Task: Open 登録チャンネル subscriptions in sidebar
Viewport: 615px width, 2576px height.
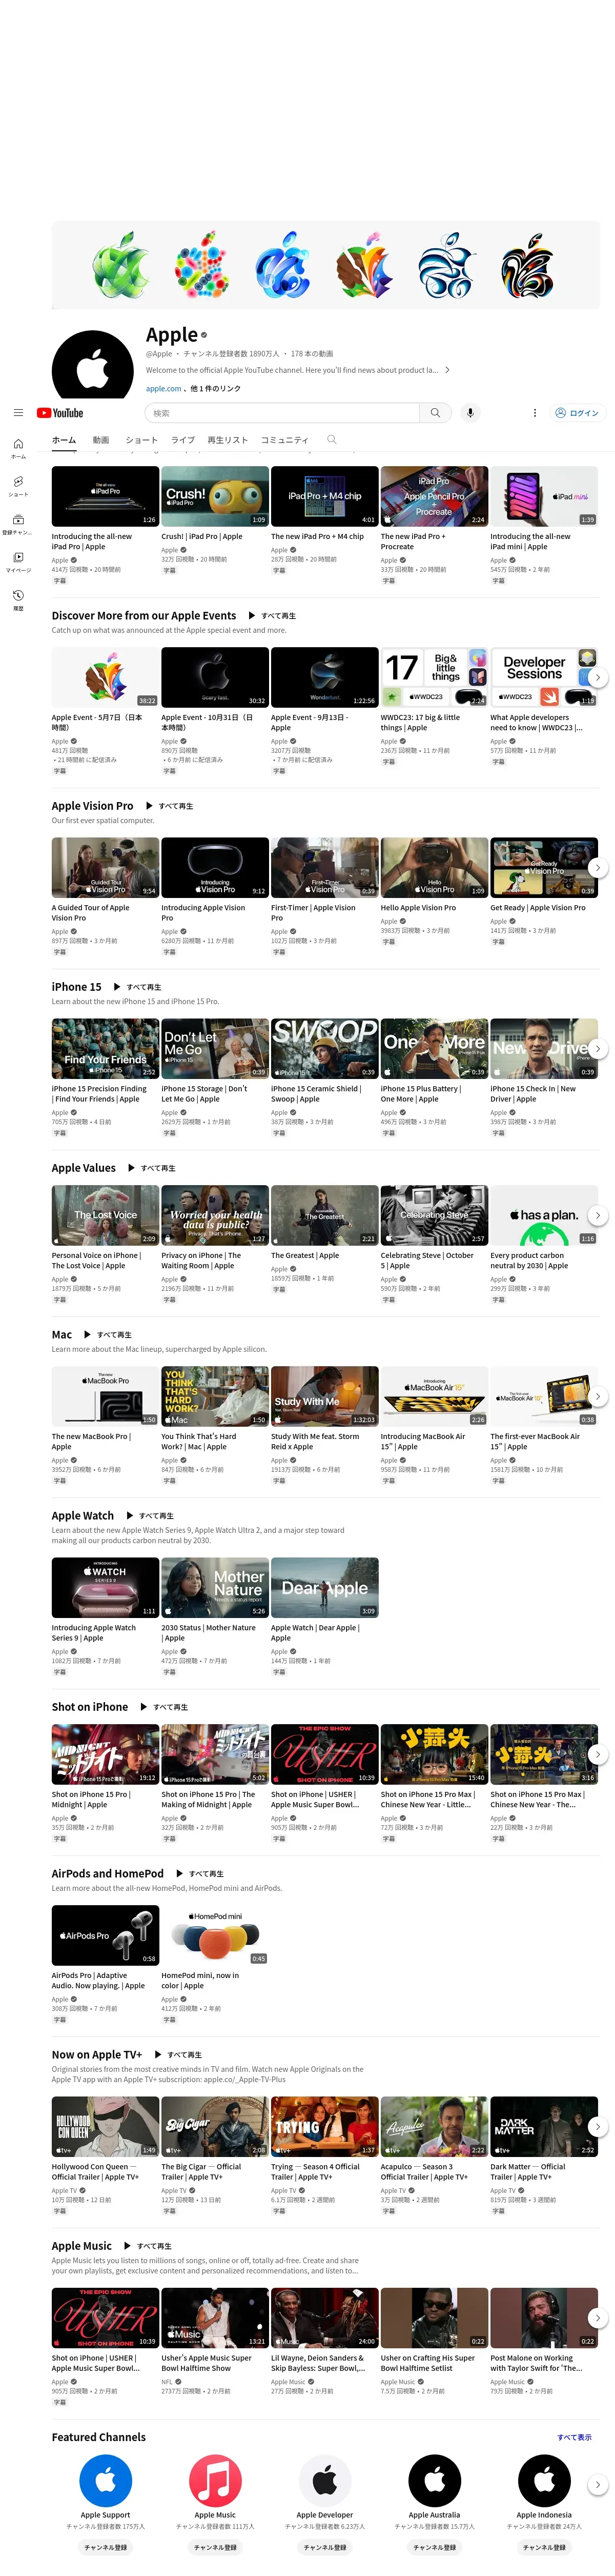Action: point(18,524)
